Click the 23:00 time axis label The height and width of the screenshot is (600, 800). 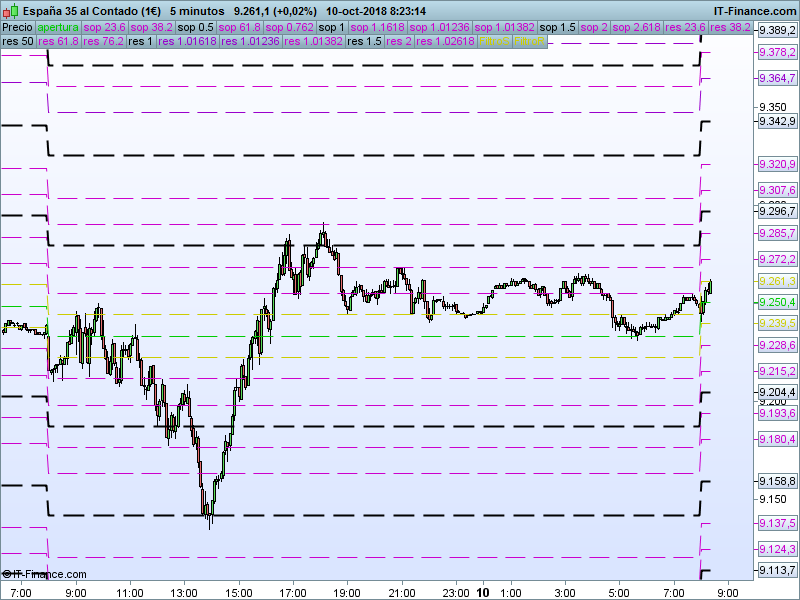tap(456, 593)
